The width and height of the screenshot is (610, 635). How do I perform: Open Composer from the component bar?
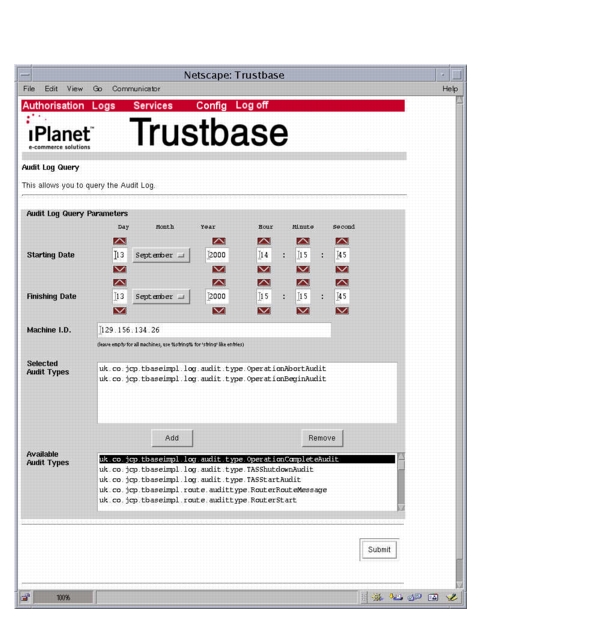coord(452,597)
